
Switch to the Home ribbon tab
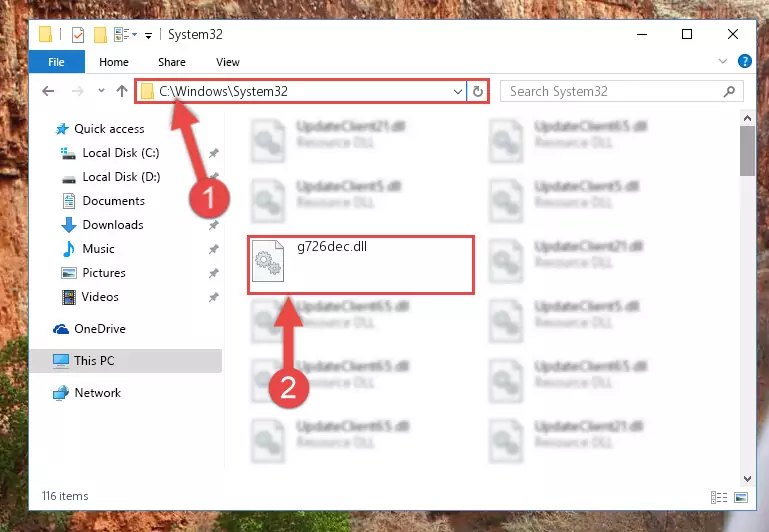pos(114,62)
